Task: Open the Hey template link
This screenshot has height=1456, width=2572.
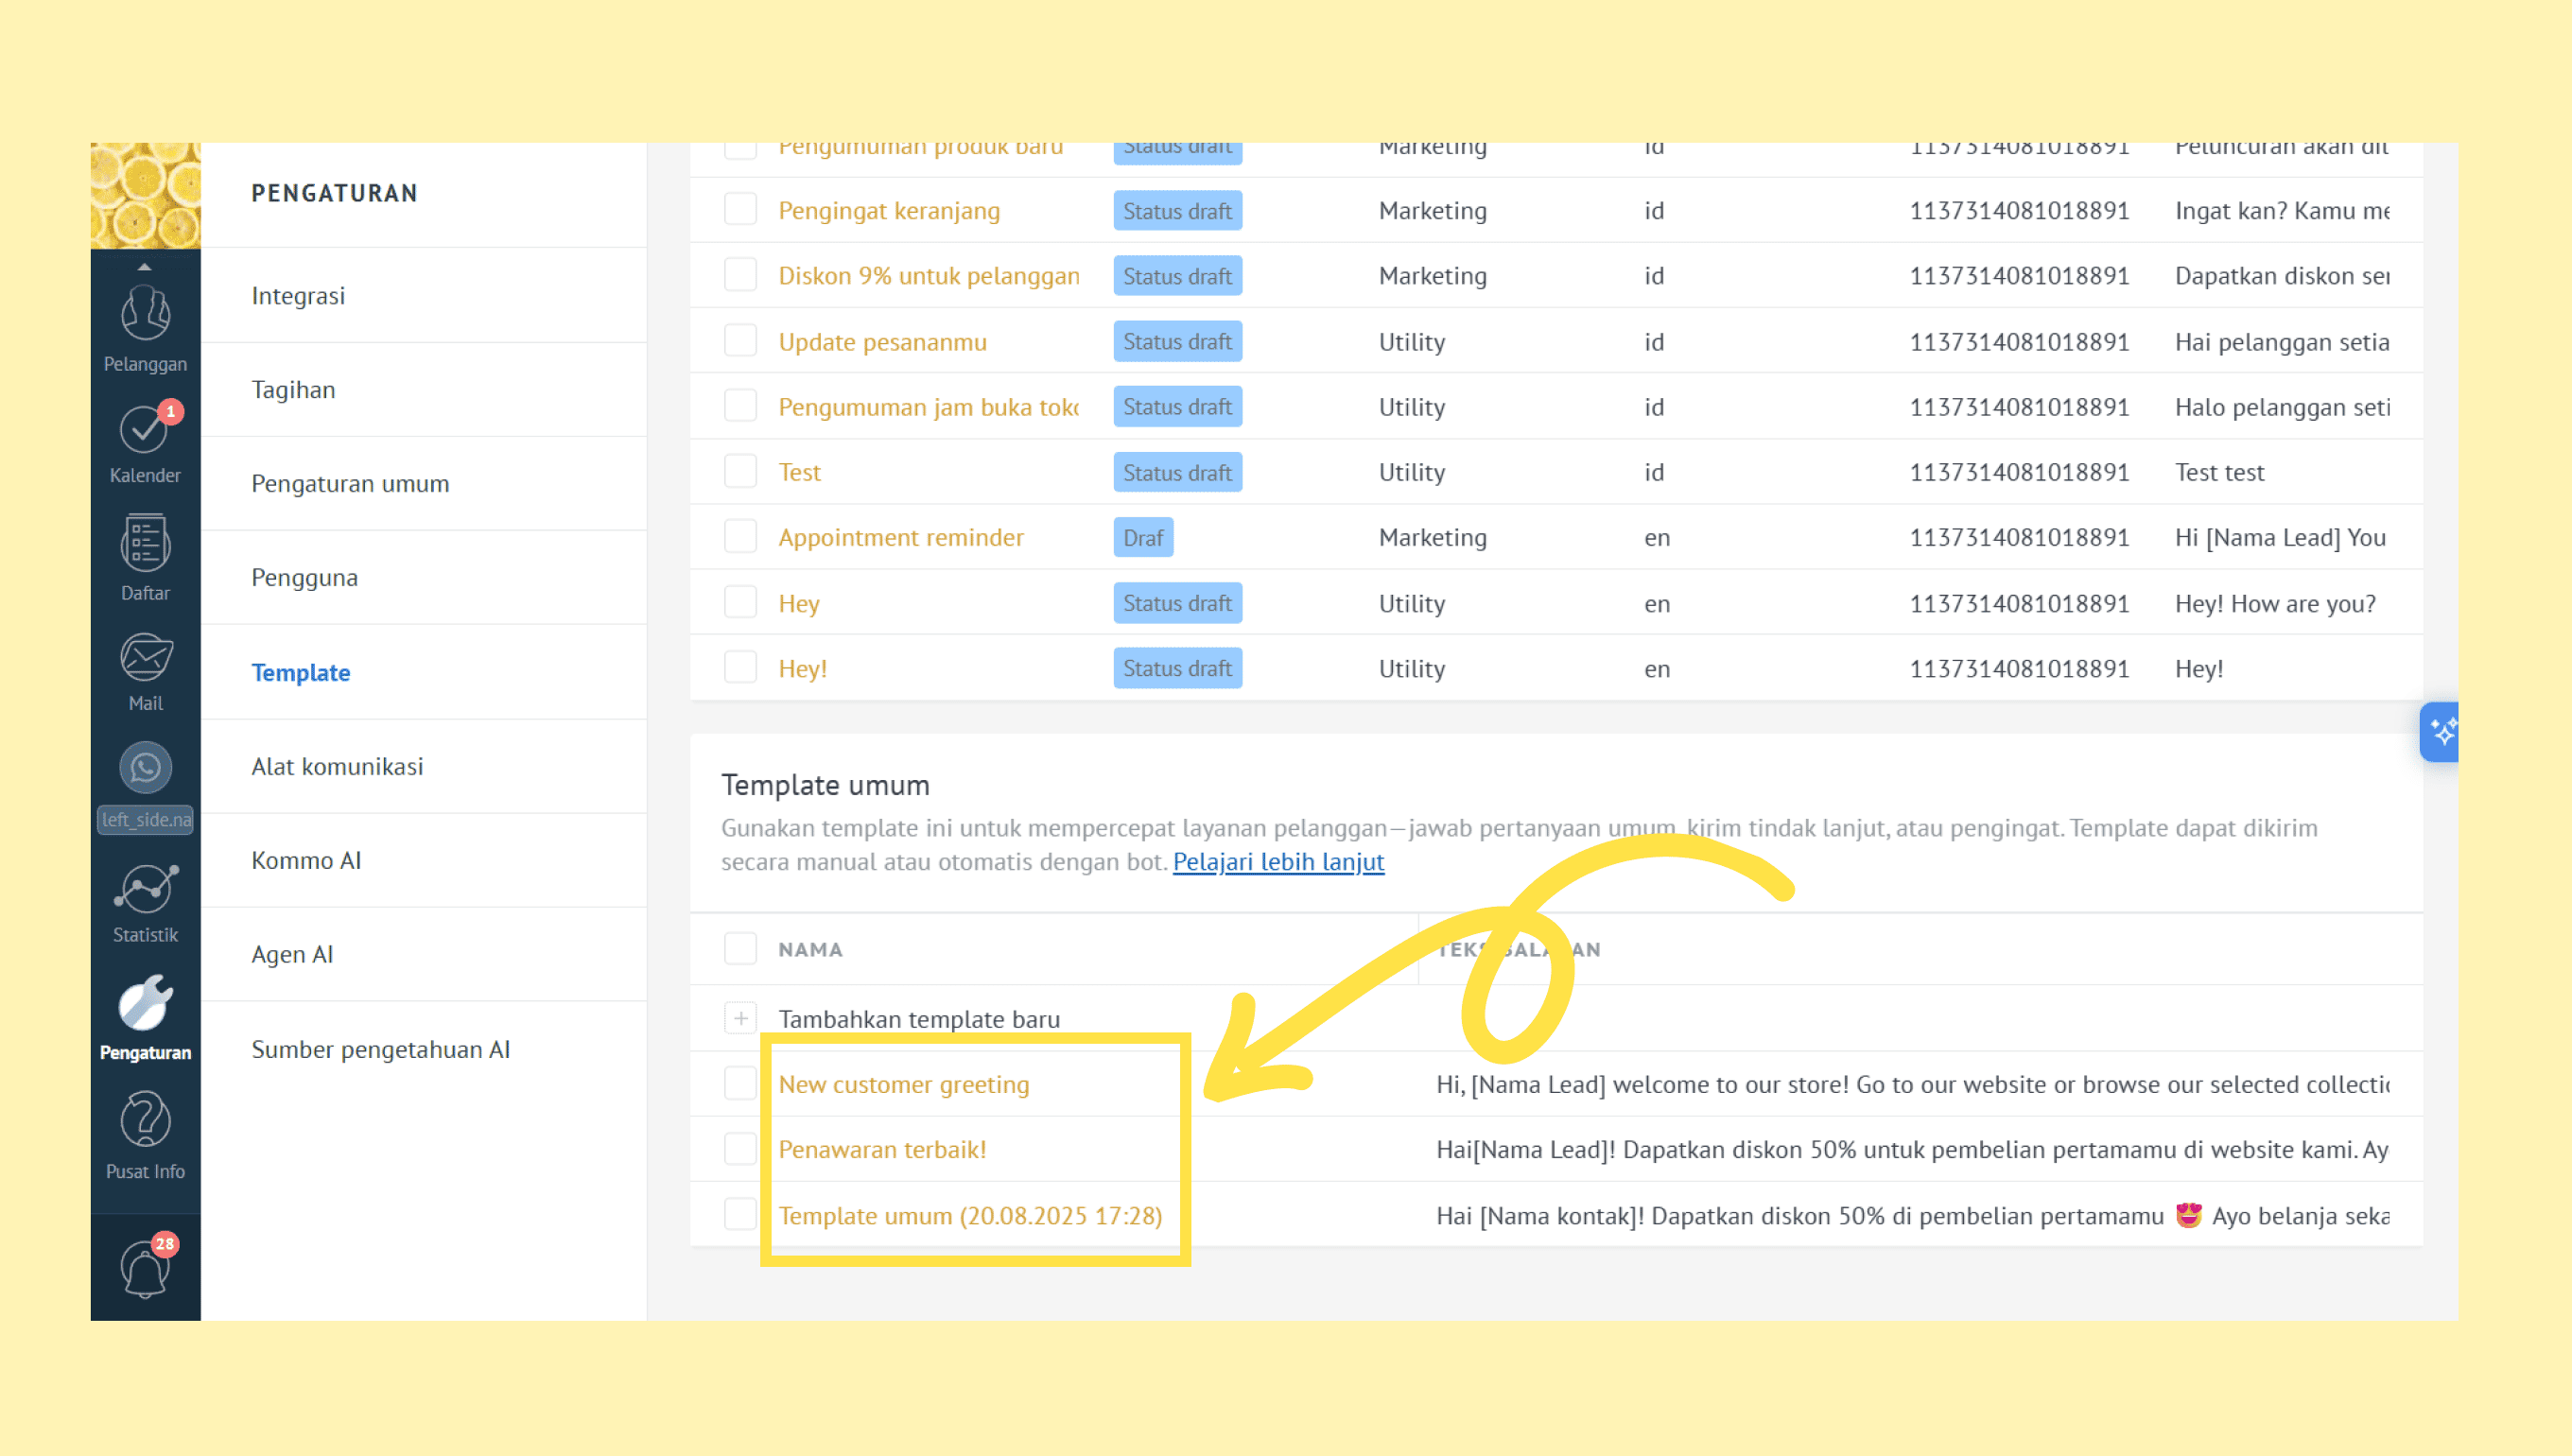Action: click(x=799, y=604)
